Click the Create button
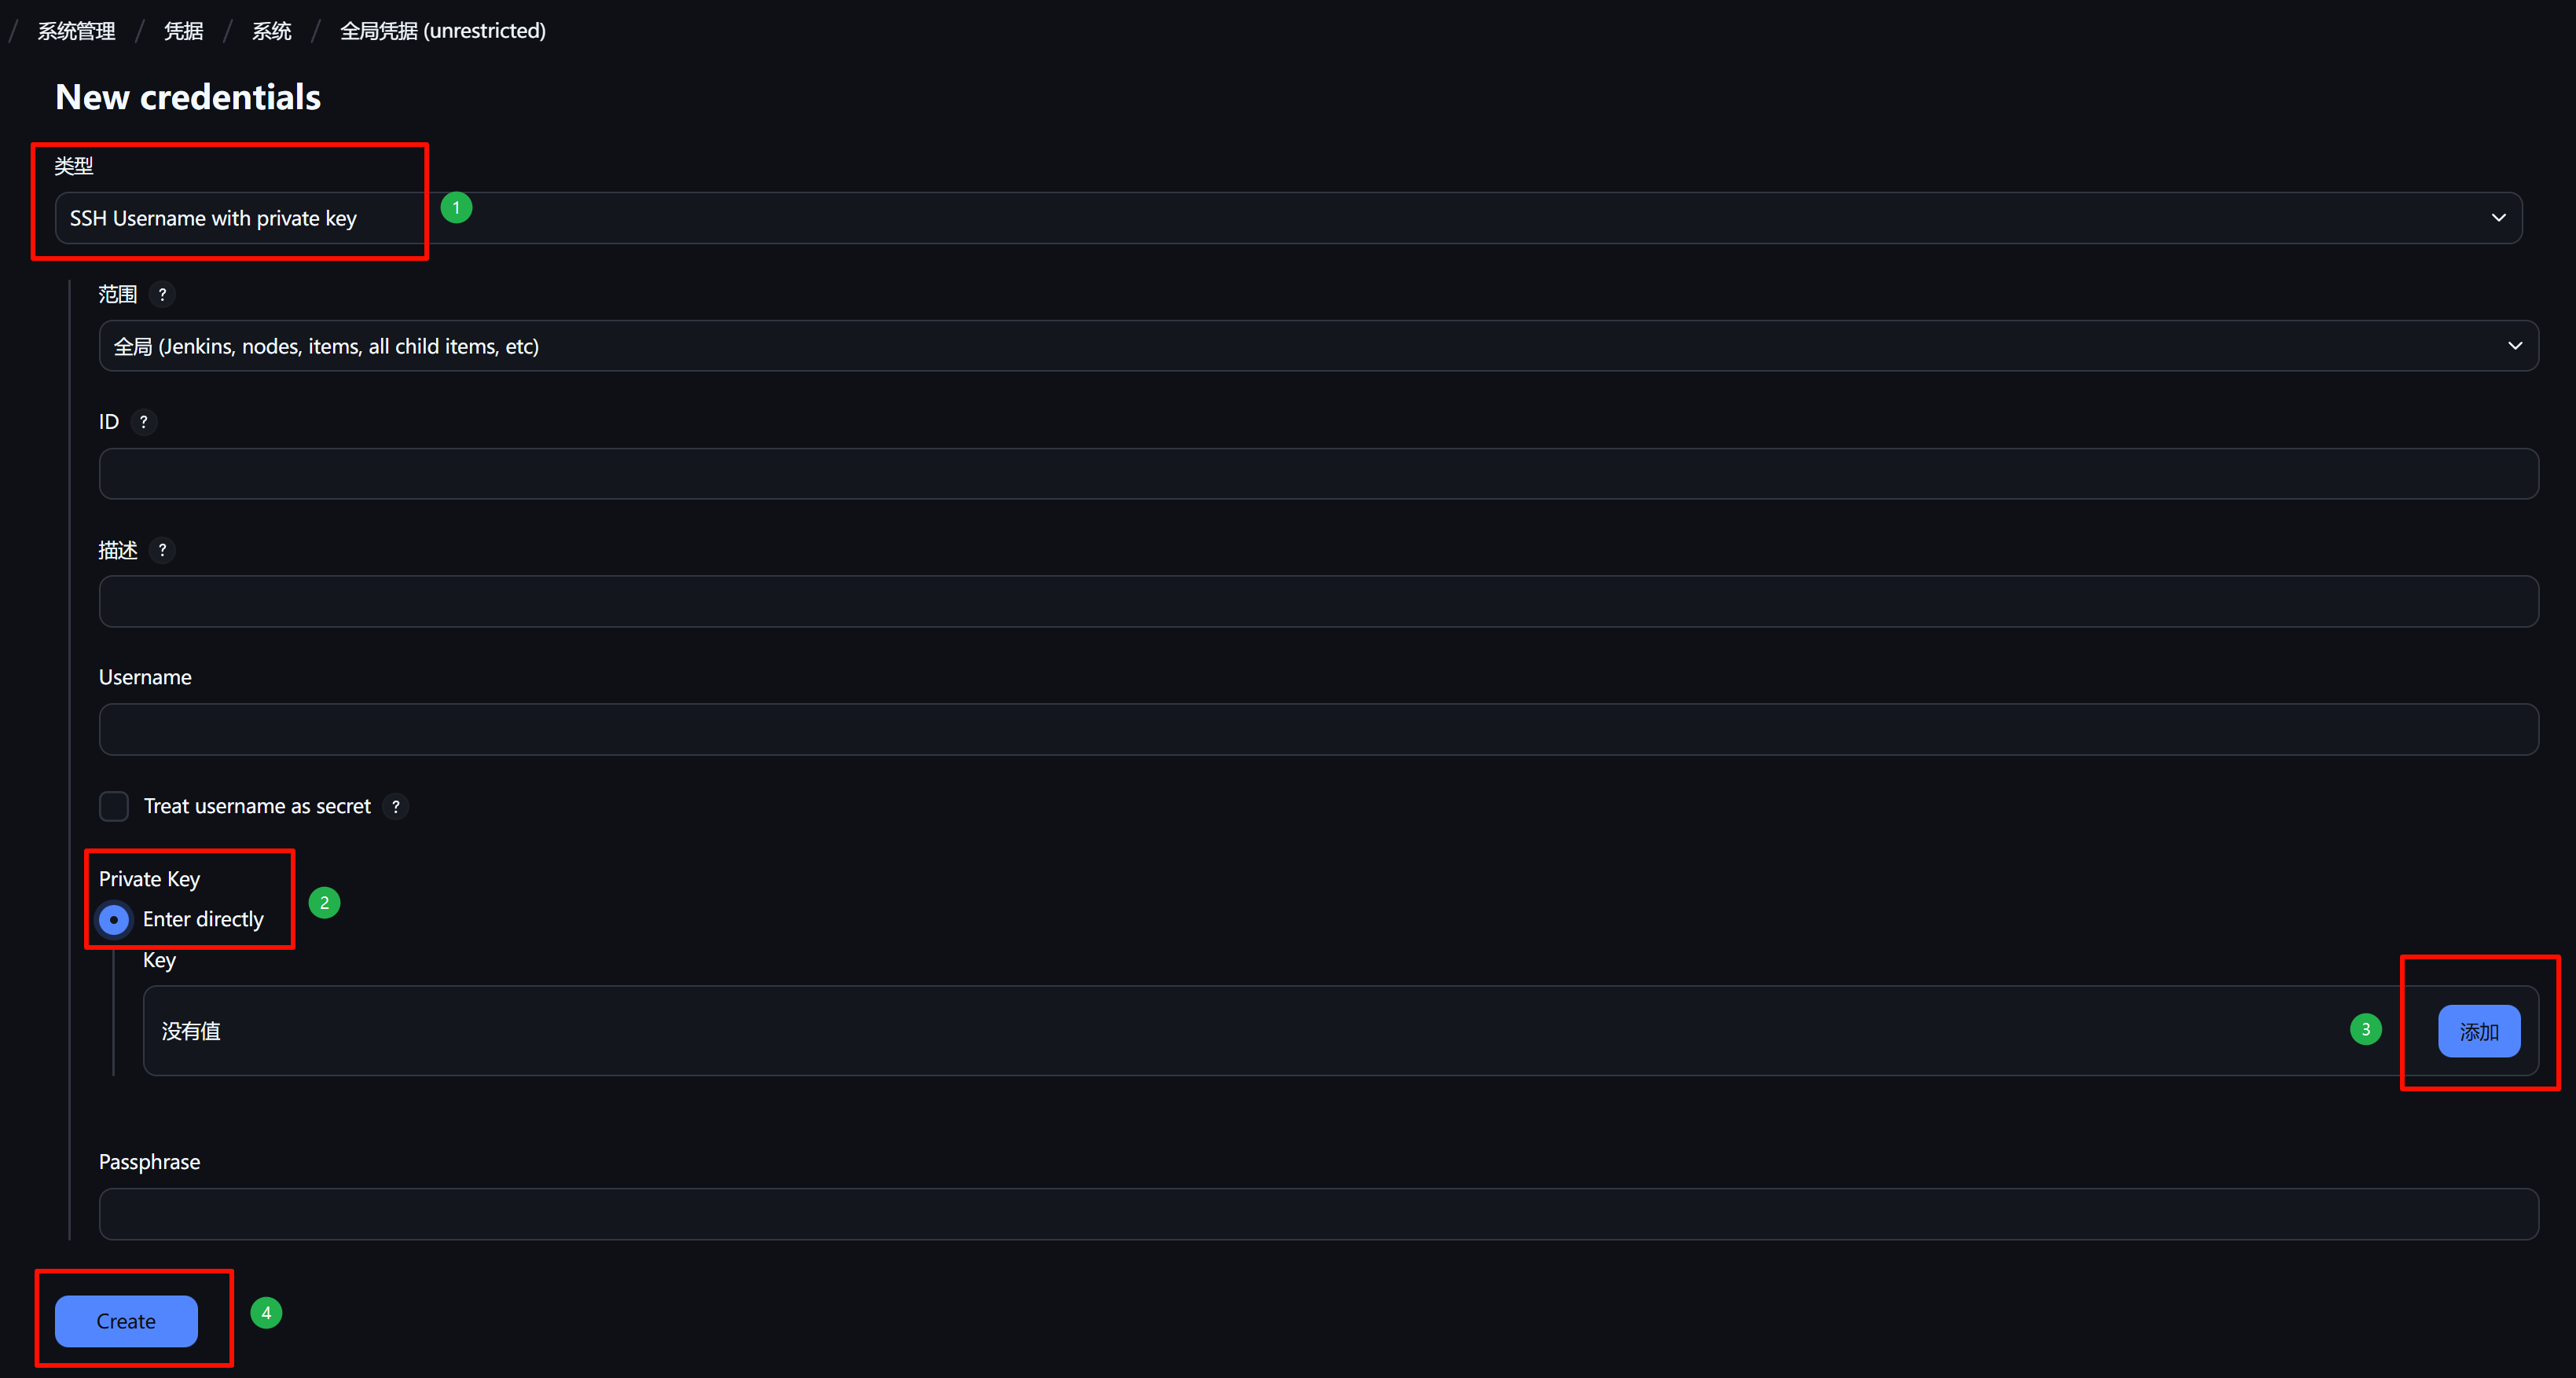2576x1378 pixels. coord(126,1321)
